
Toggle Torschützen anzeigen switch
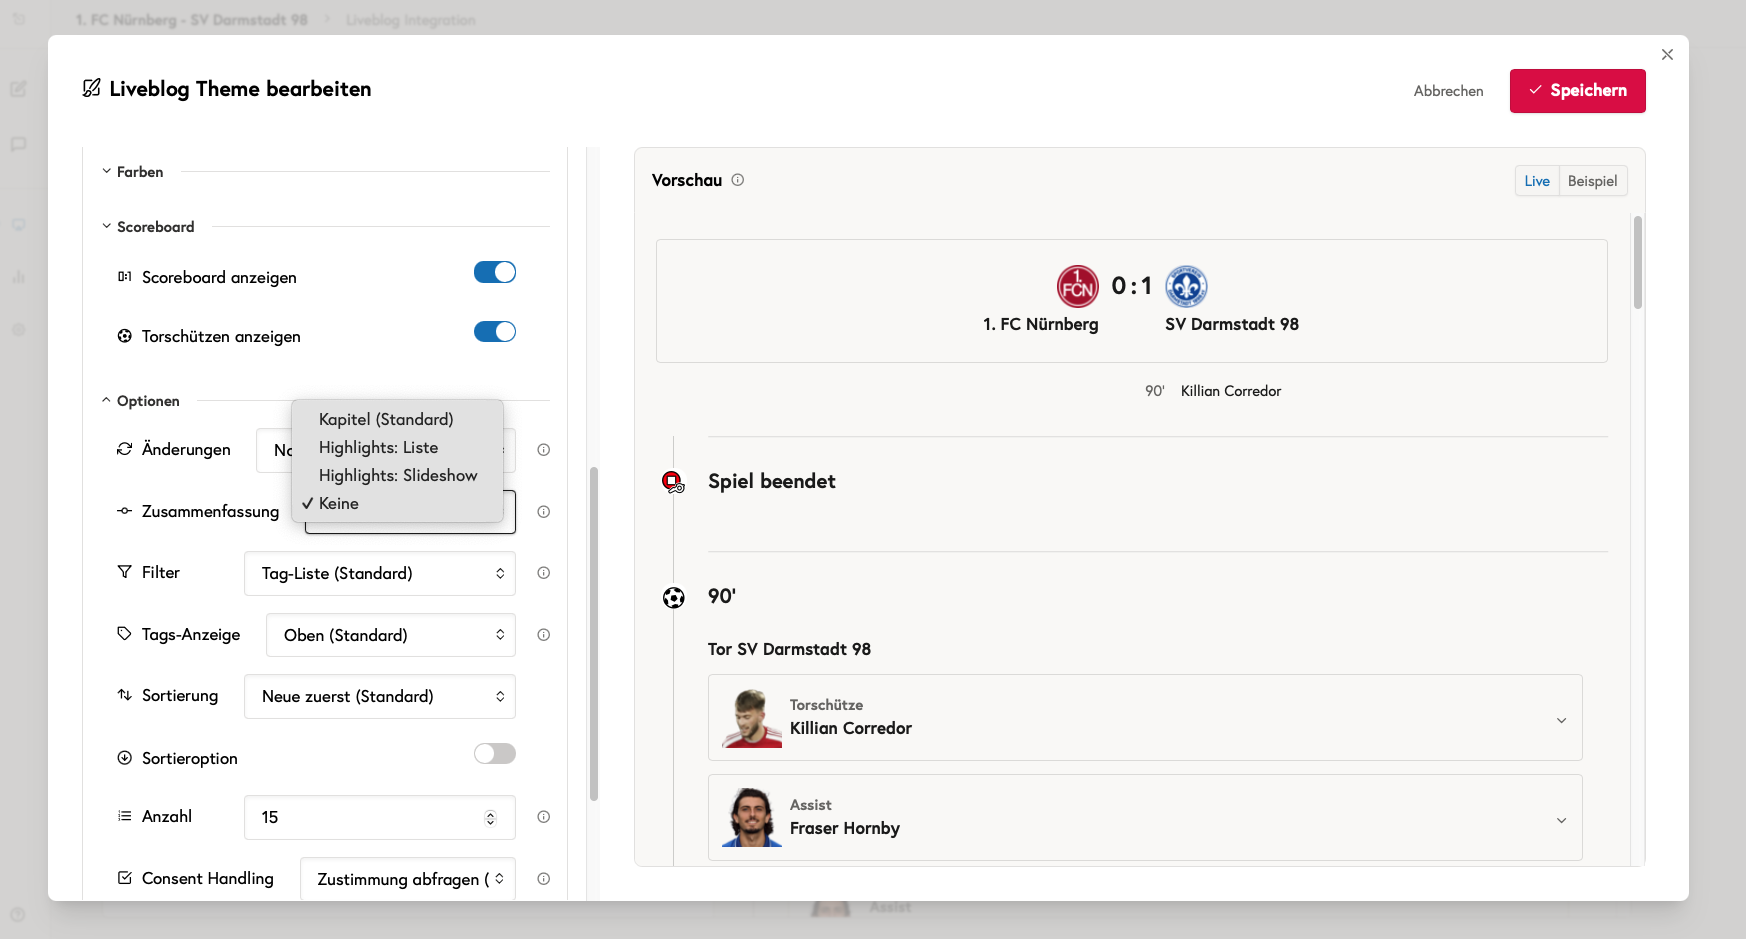coord(495,331)
